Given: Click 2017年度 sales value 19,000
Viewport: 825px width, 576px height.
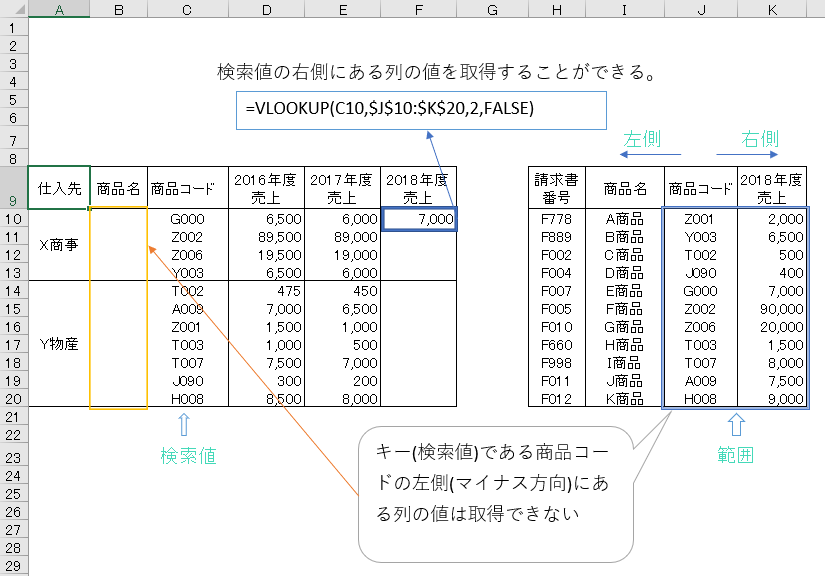Looking at the screenshot, I should [x=343, y=255].
